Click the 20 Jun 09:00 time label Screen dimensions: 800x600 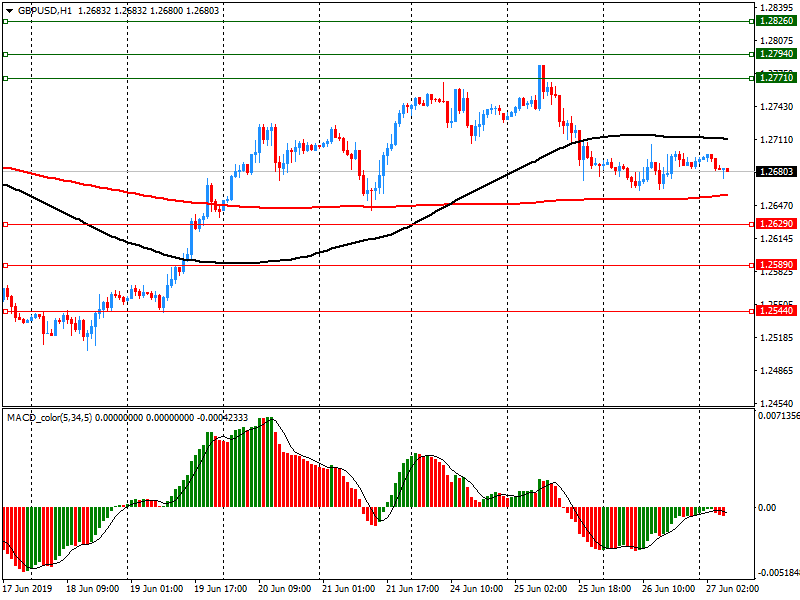tap(284, 588)
